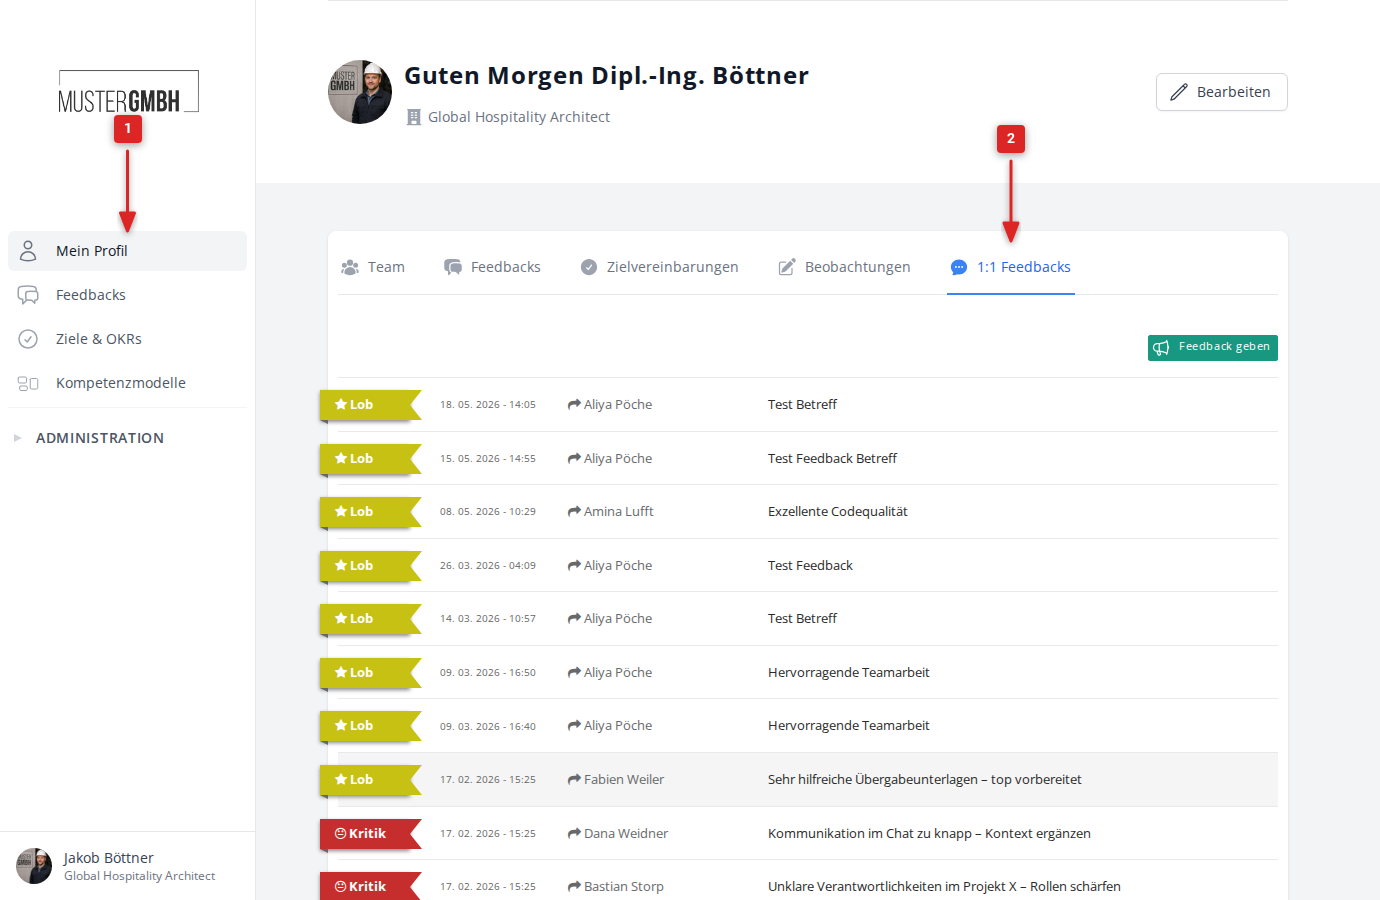The image size is (1380, 900).
Task: Click the forward arrow beside Fabien Weiler
Action: coord(574,779)
